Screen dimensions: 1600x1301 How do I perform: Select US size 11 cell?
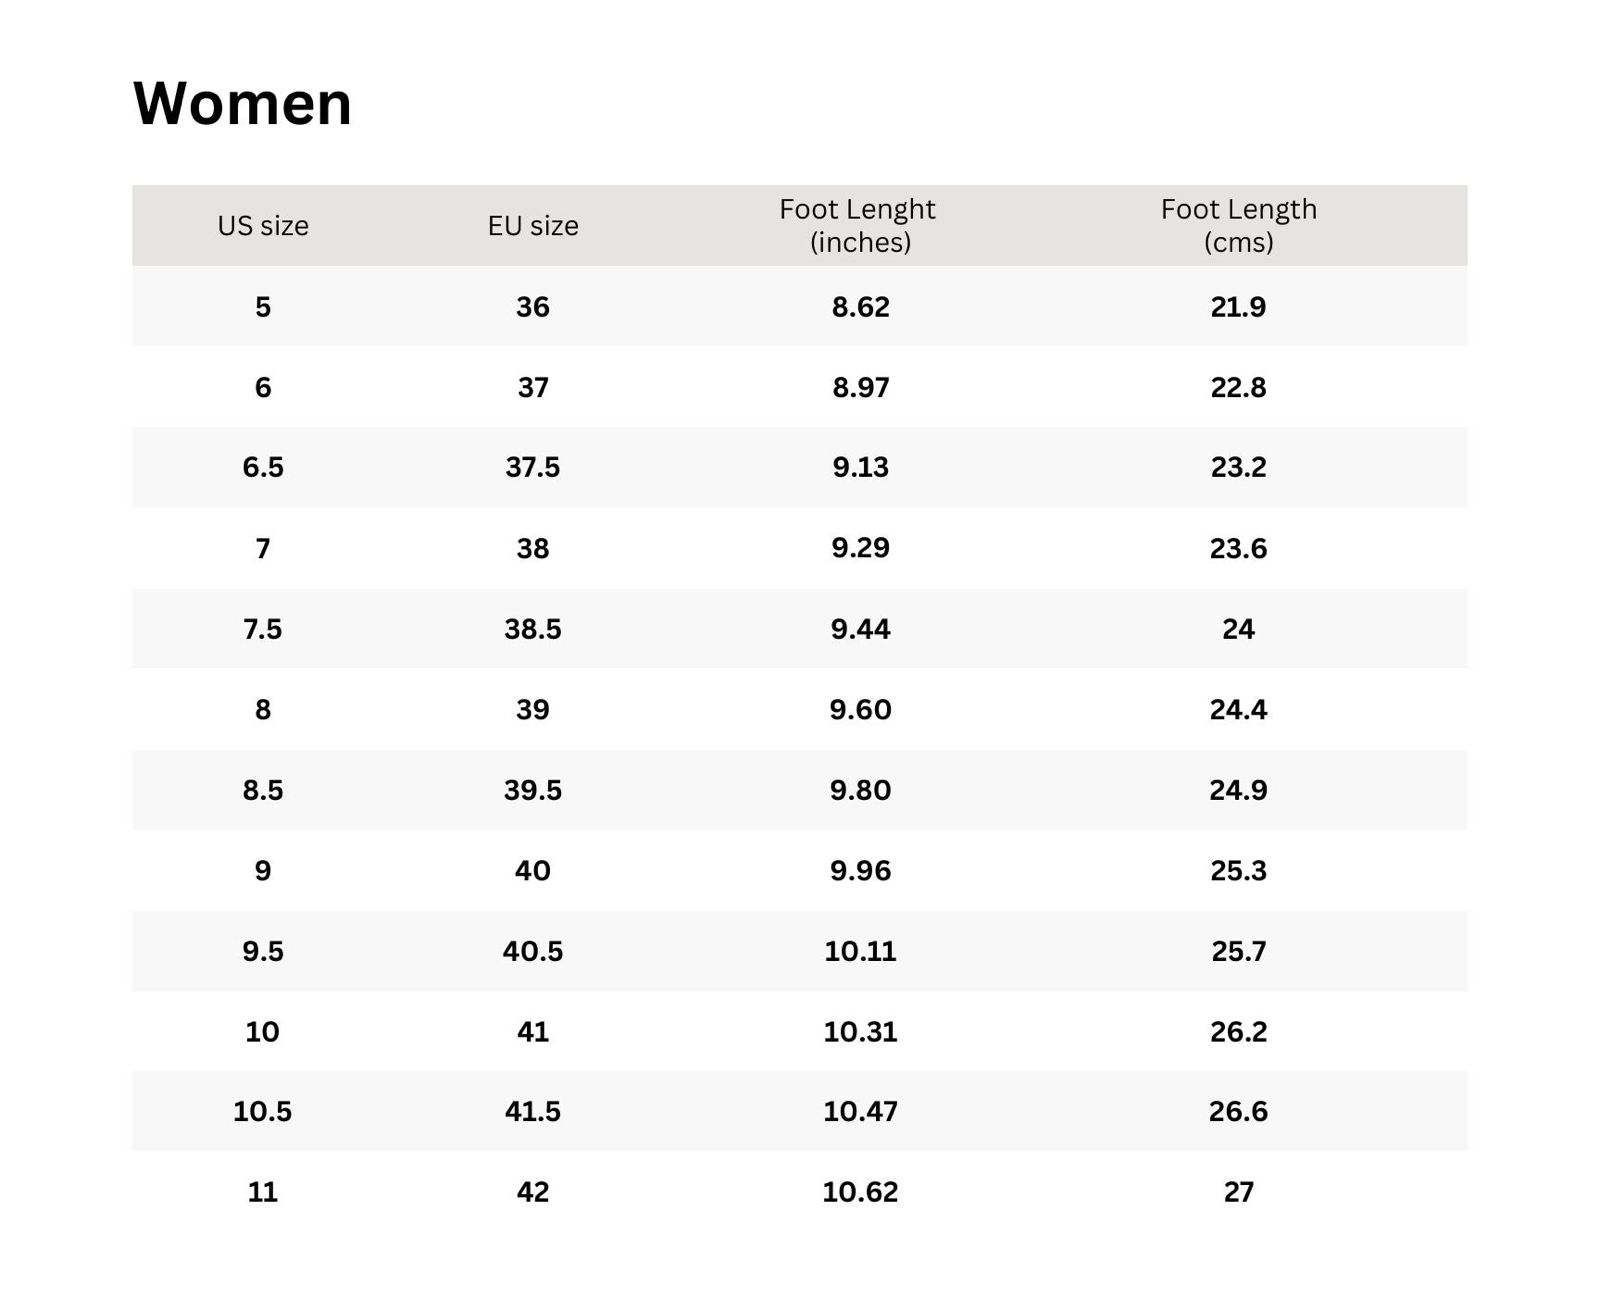[x=263, y=1192]
